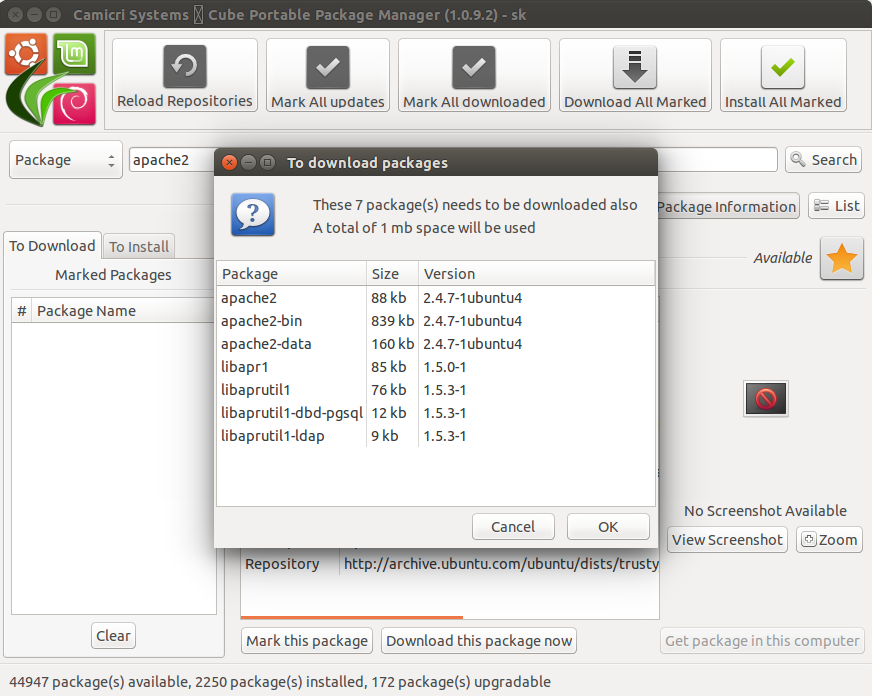Confirm the download dialog with OK
The width and height of the screenshot is (872, 696).
pos(608,526)
